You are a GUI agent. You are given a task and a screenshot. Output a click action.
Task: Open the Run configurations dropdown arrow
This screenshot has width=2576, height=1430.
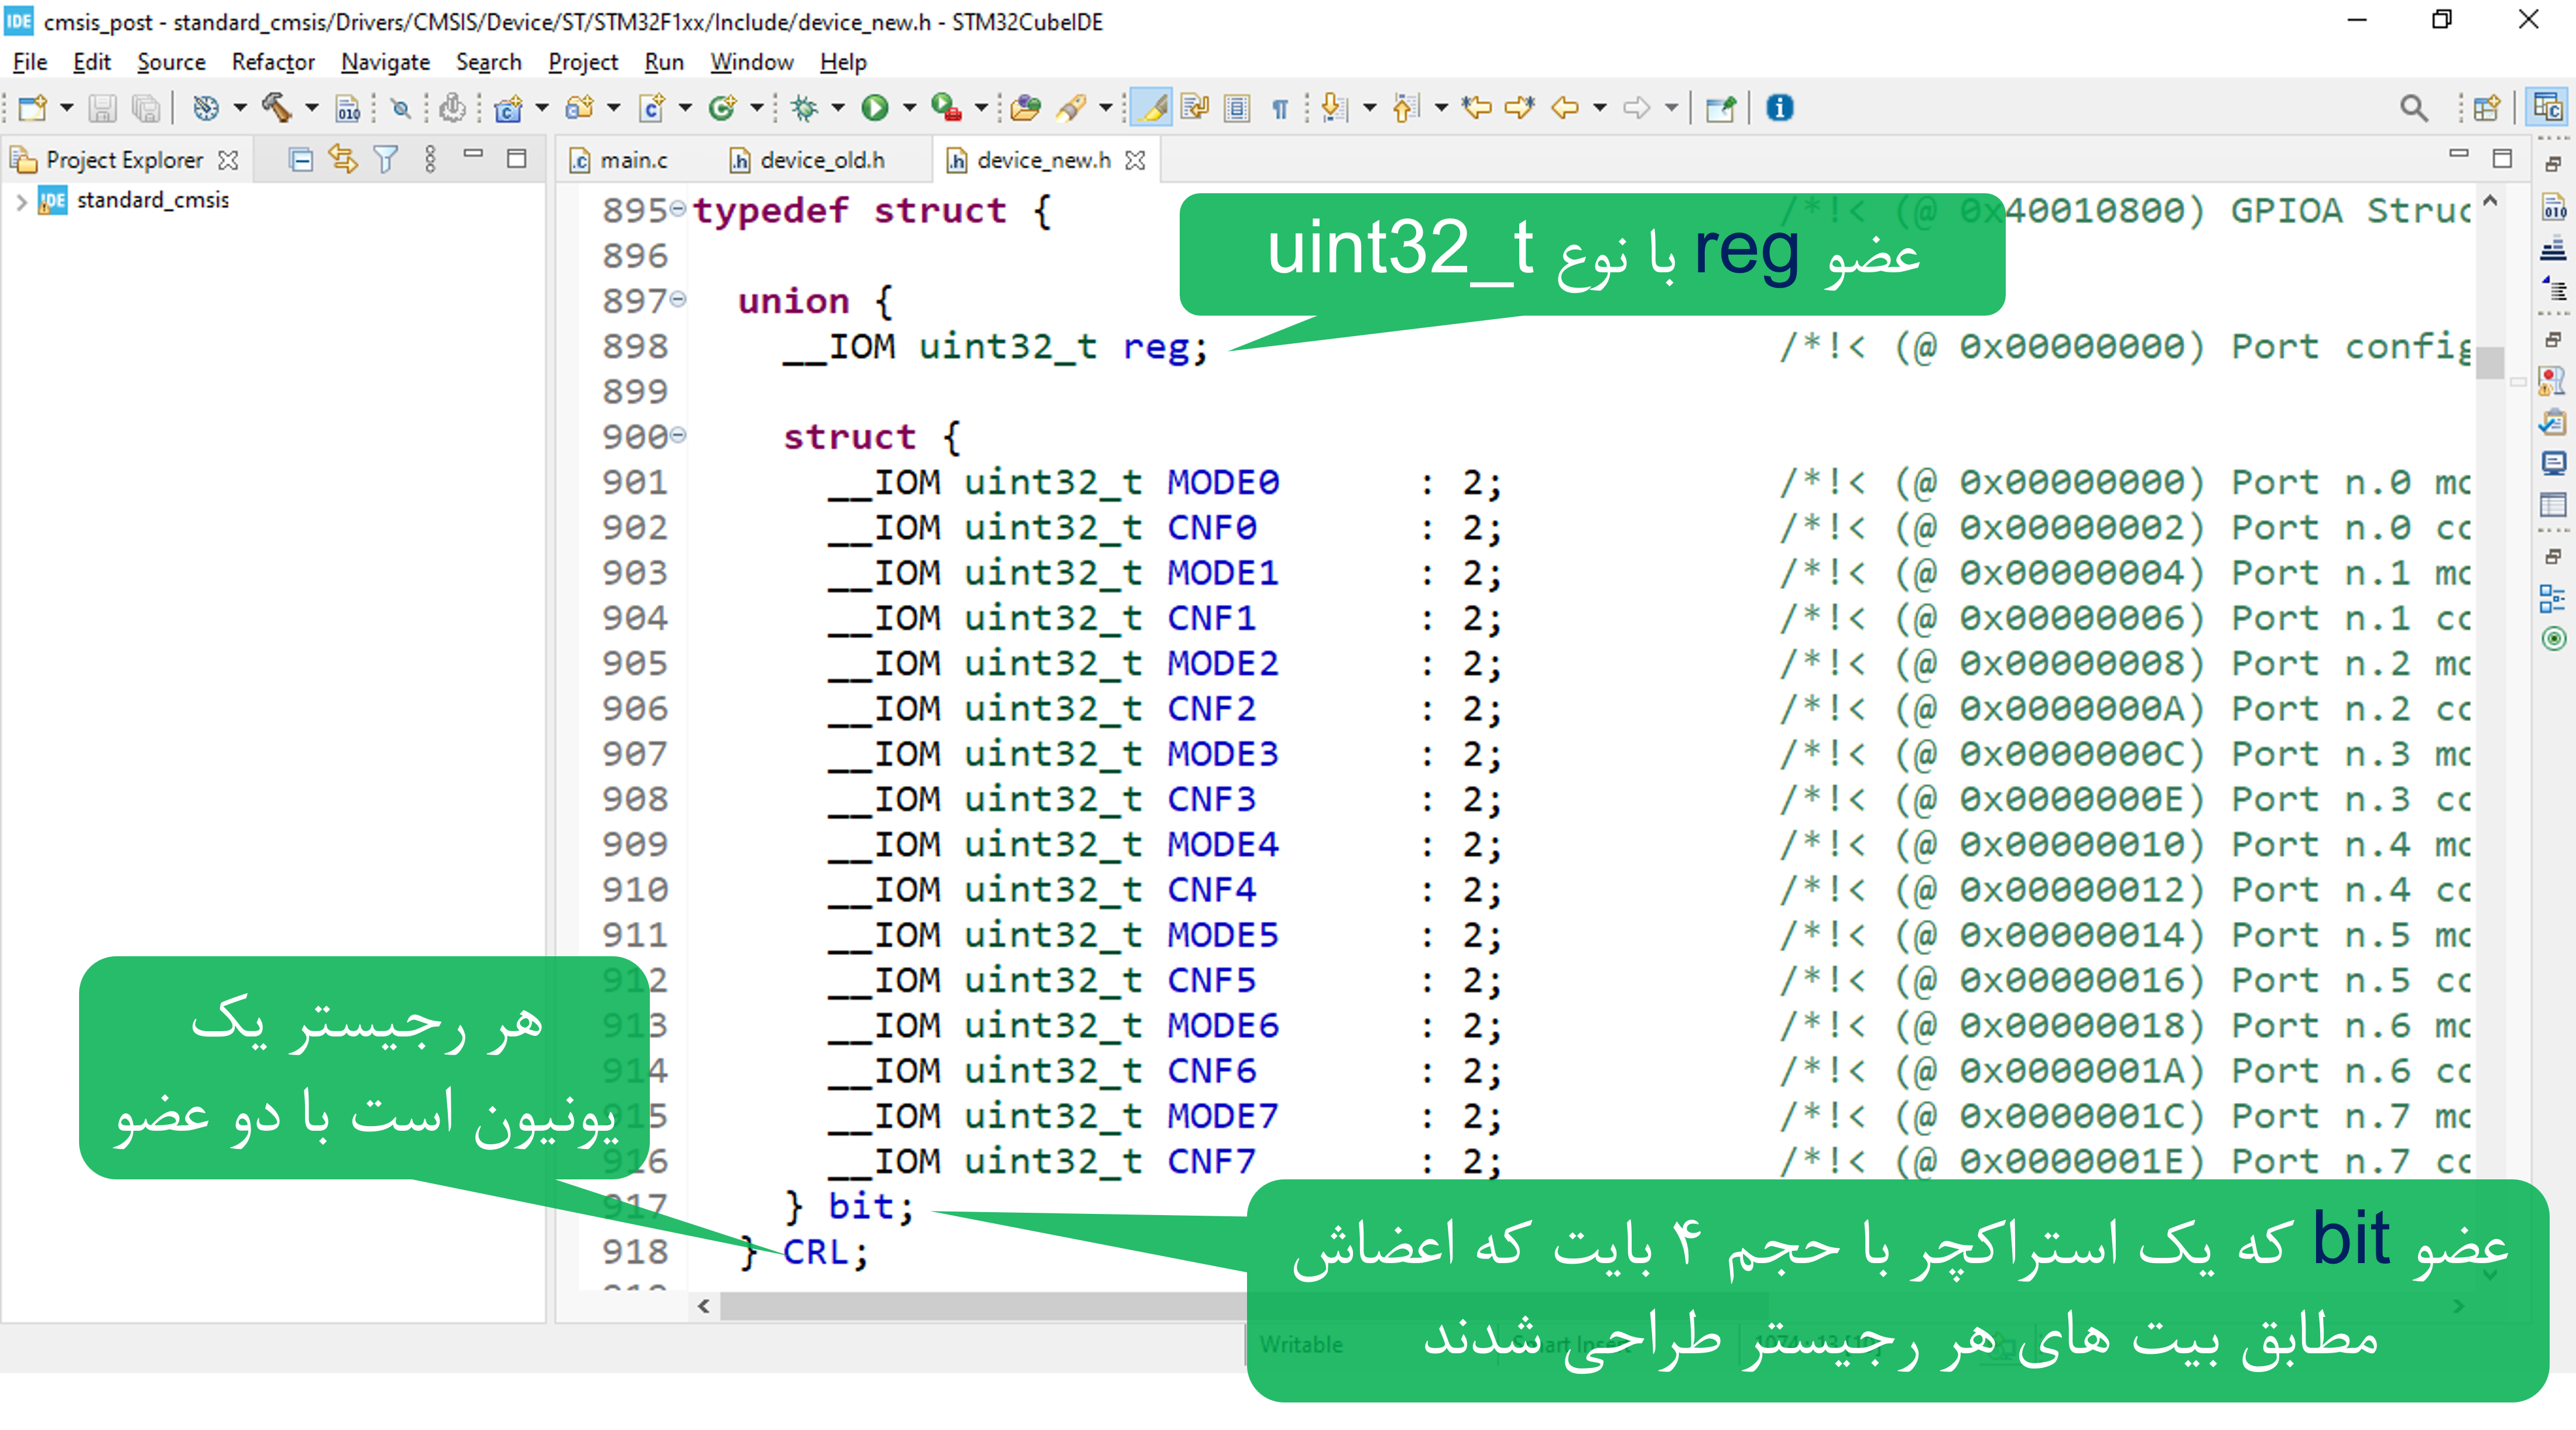click(x=909, y=108)
